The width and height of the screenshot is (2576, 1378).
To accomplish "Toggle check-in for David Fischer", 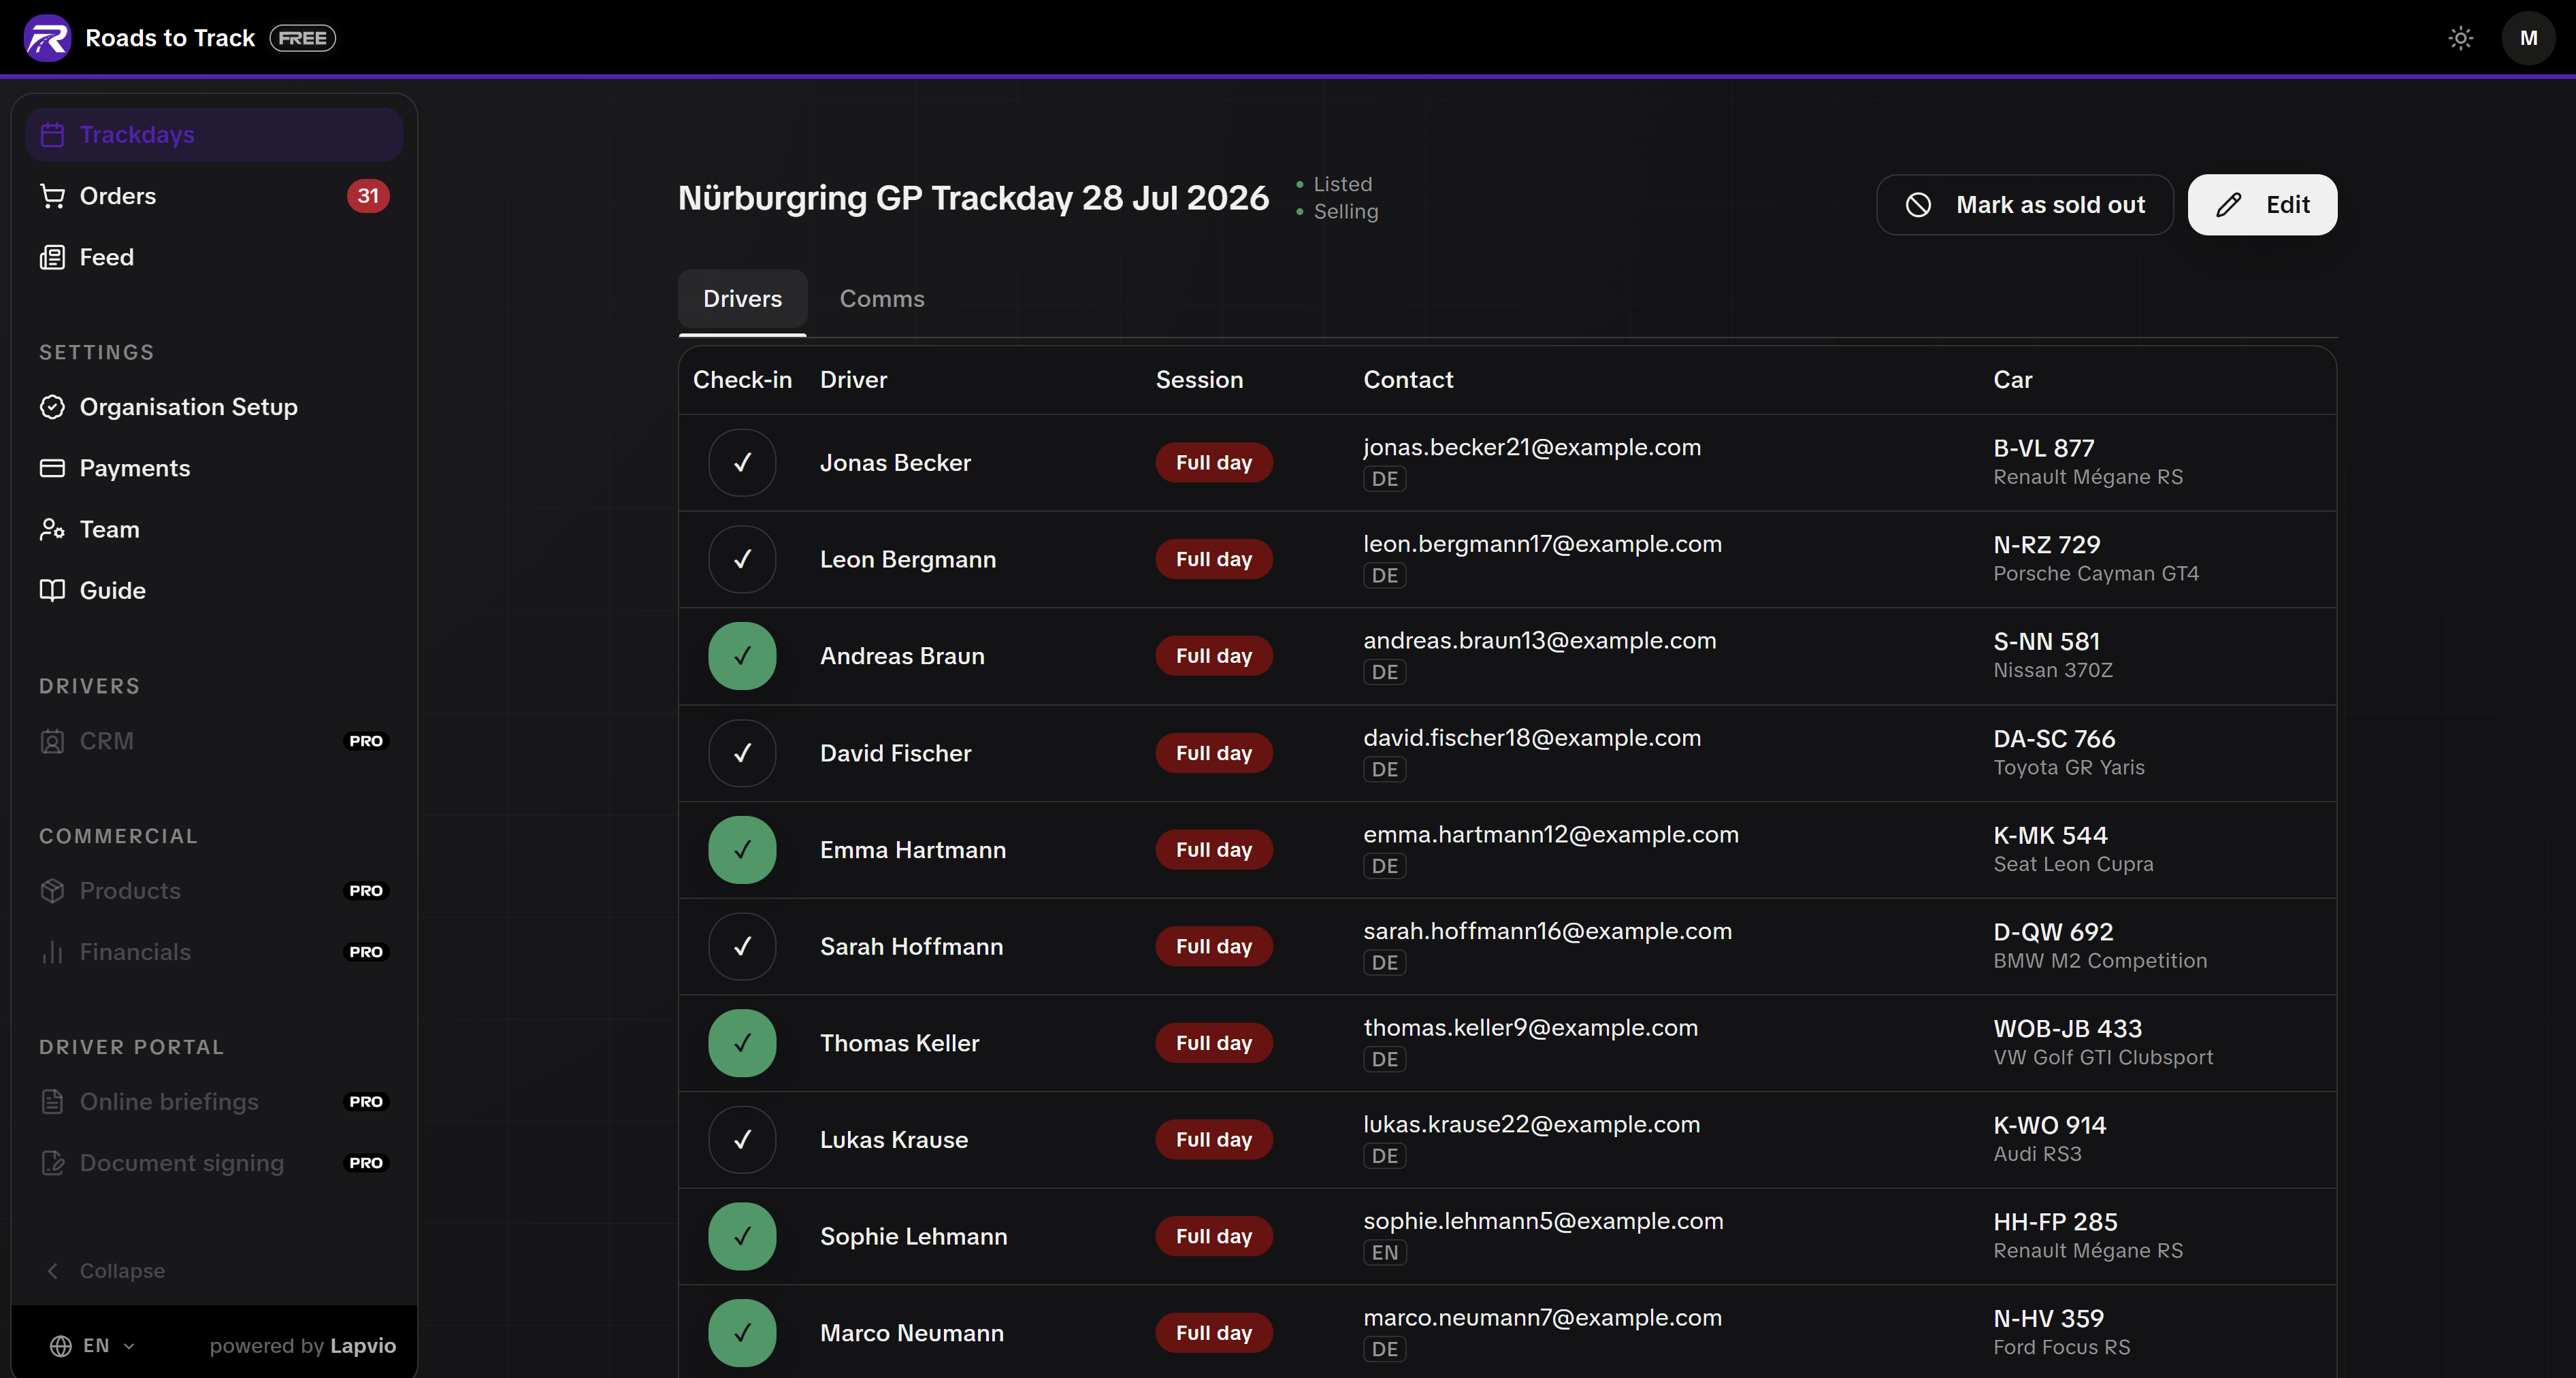I will point(742,753).
